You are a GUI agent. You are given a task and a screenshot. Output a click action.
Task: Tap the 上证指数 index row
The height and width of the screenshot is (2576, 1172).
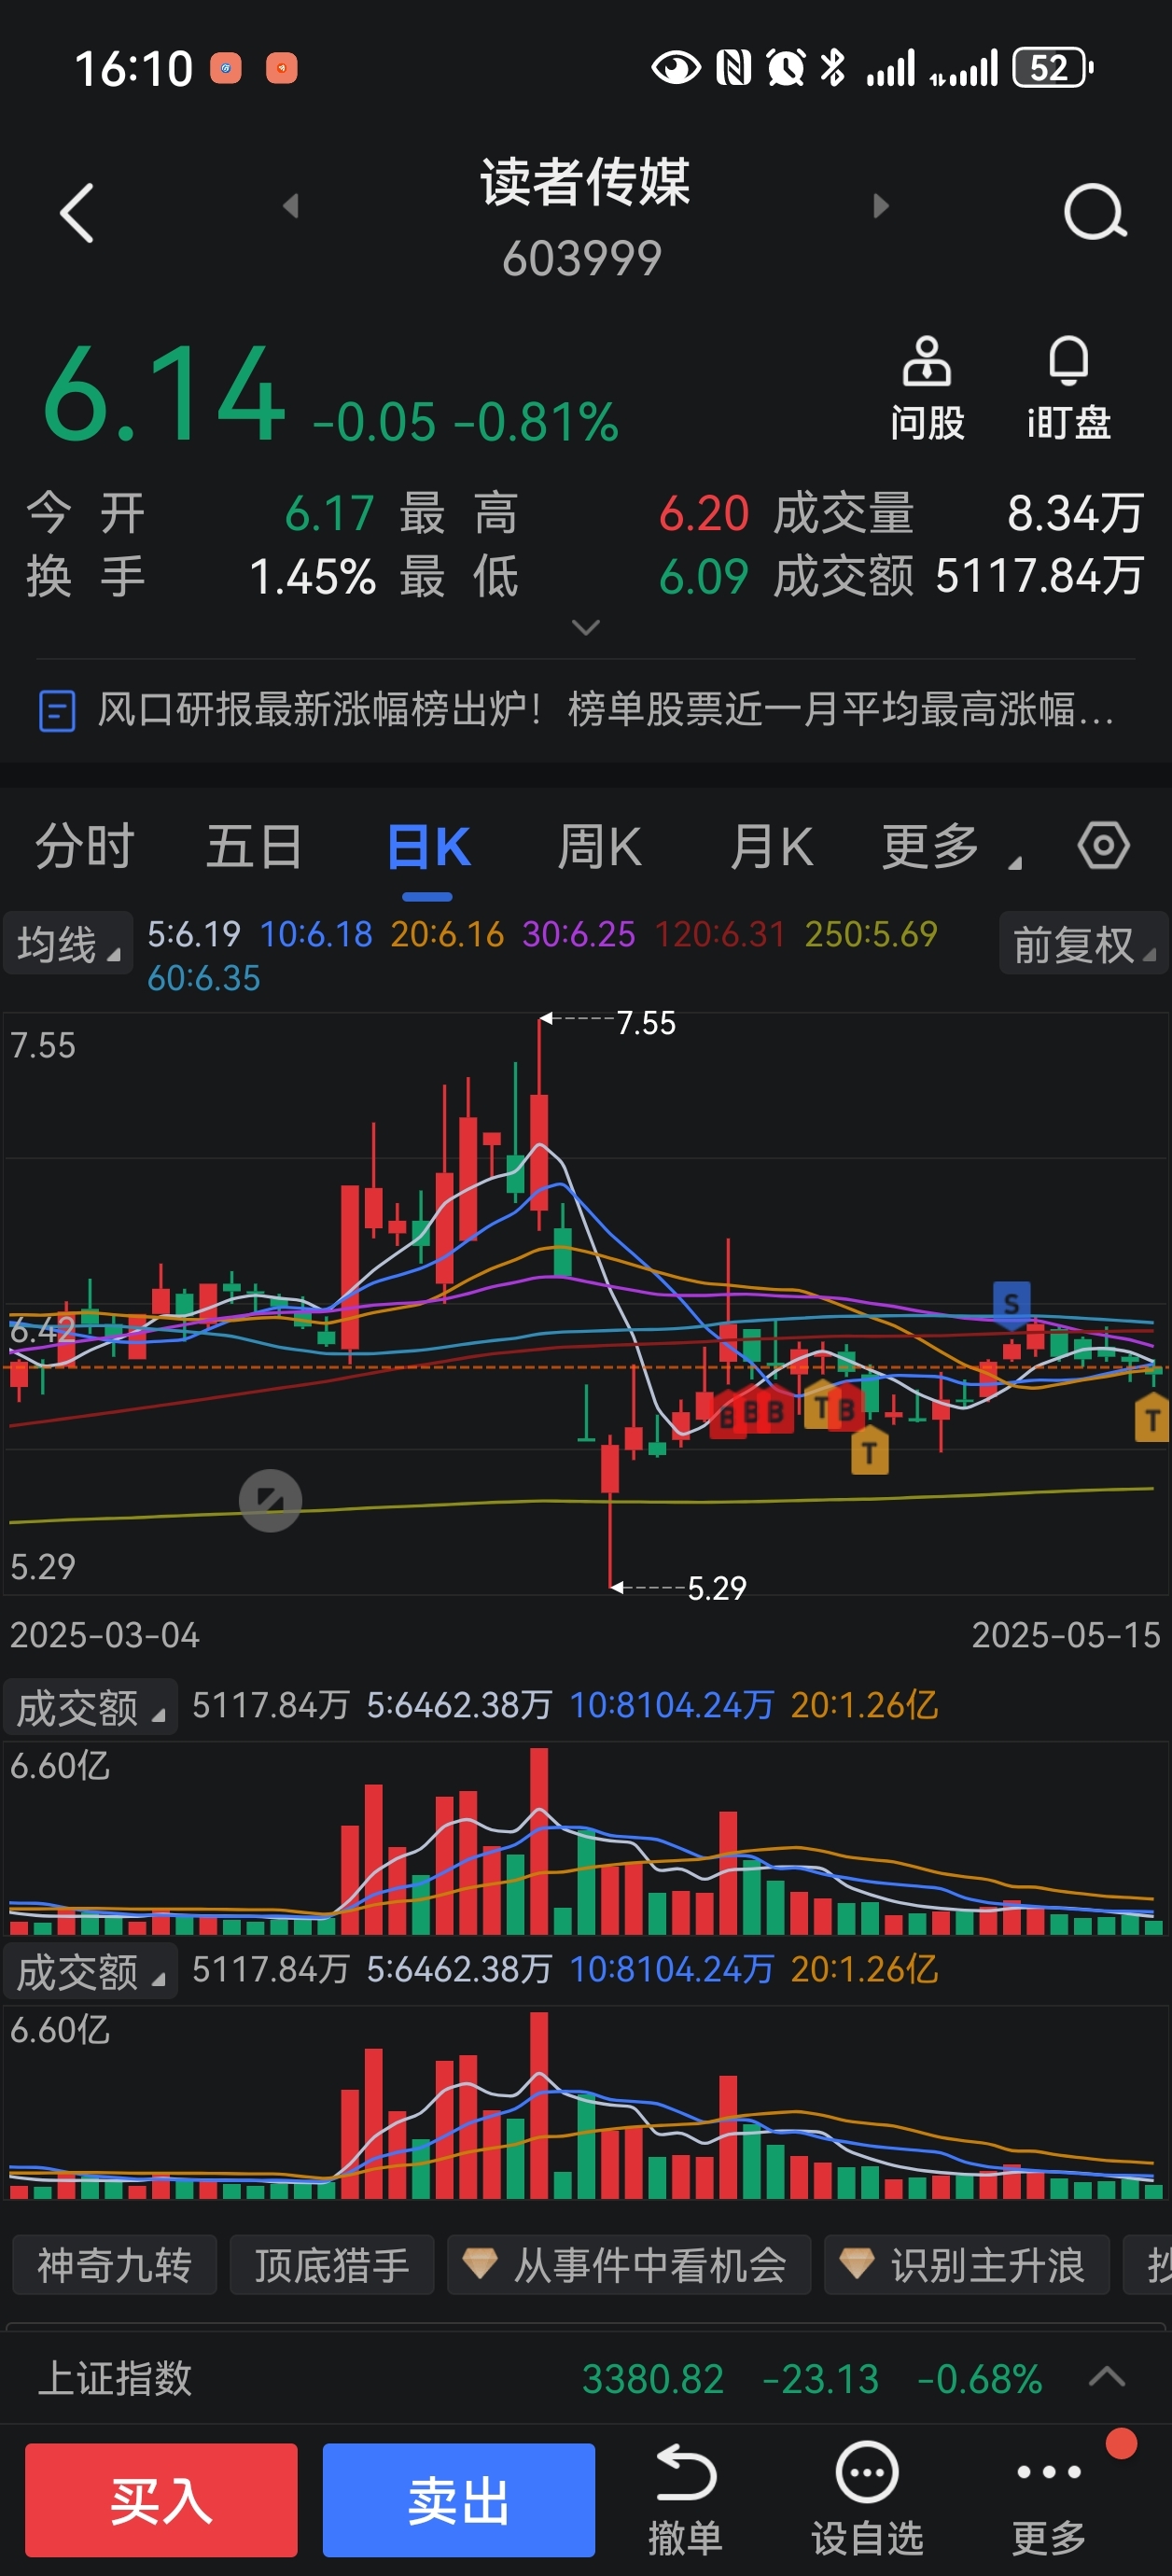point(586,2377)
